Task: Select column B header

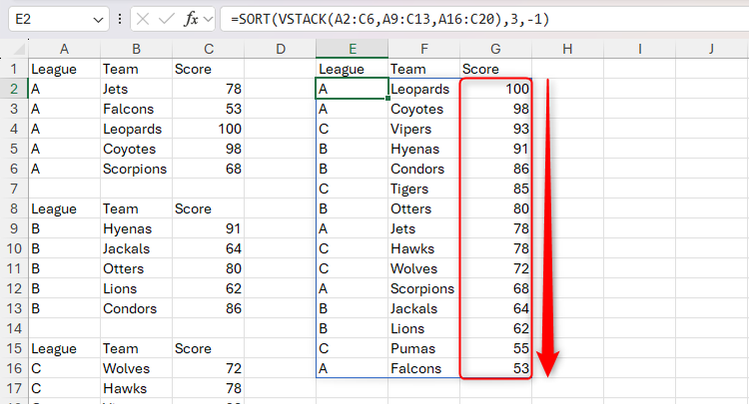Action: tap(136, 49)
